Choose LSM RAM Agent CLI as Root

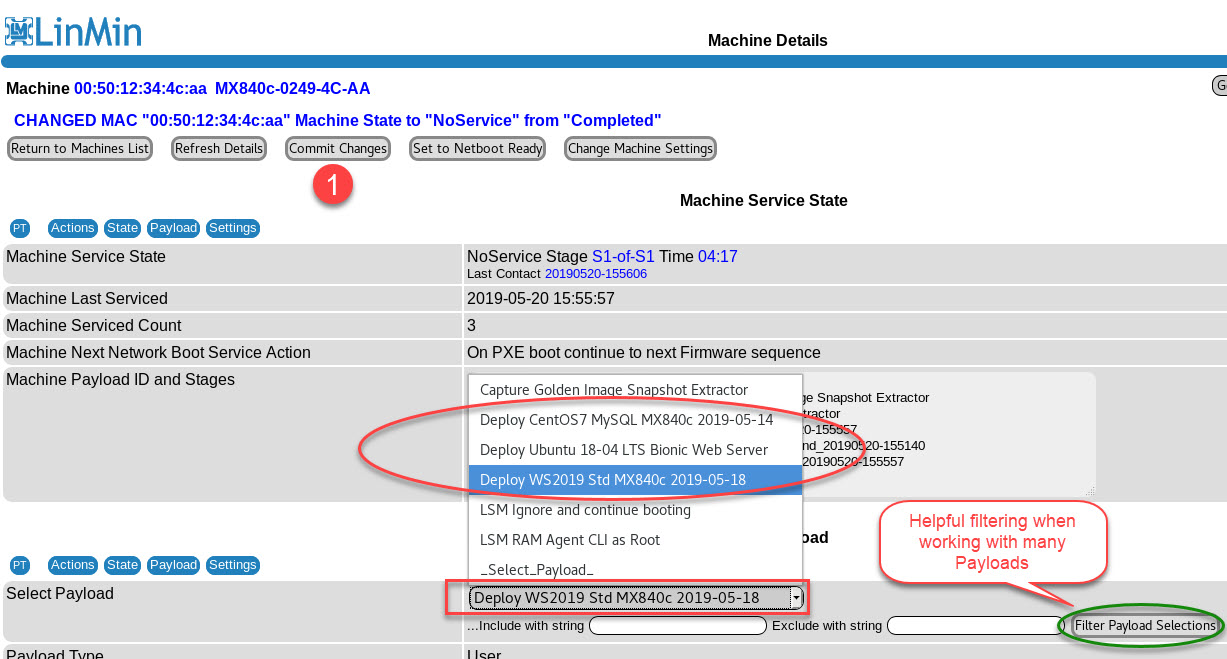coord(570,540)
